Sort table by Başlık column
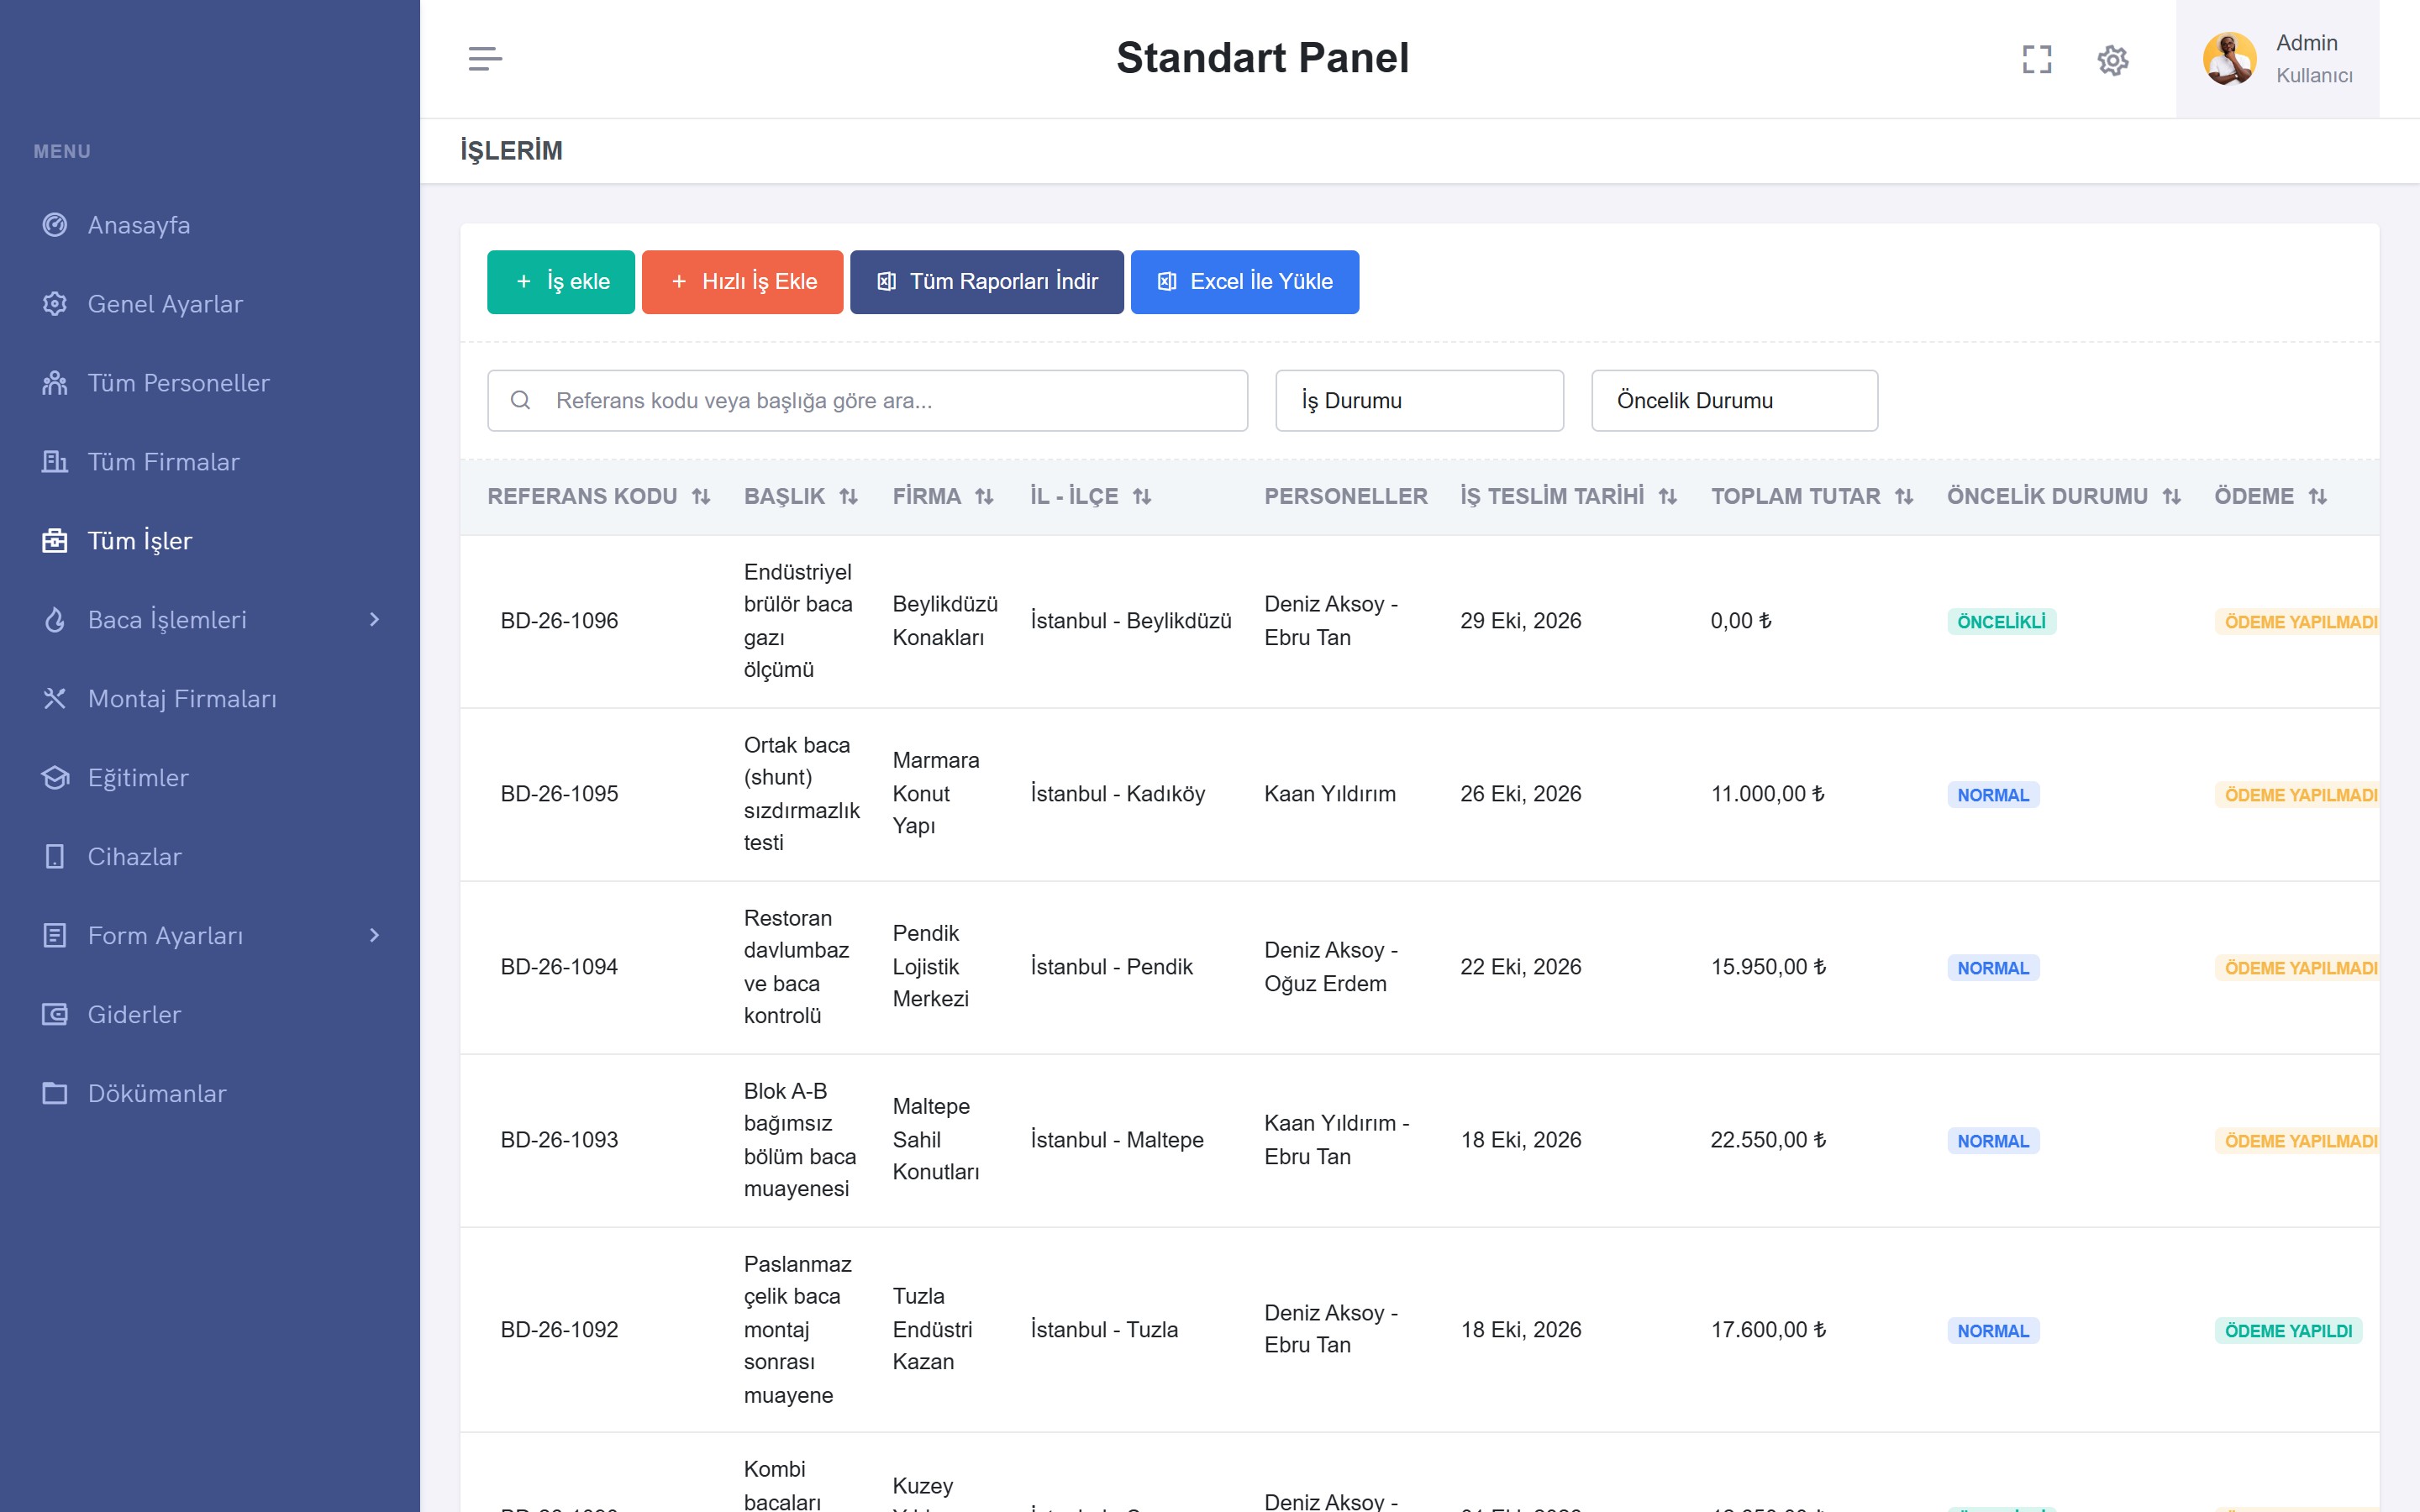2420x1512 pixels. tap(849, 497)
